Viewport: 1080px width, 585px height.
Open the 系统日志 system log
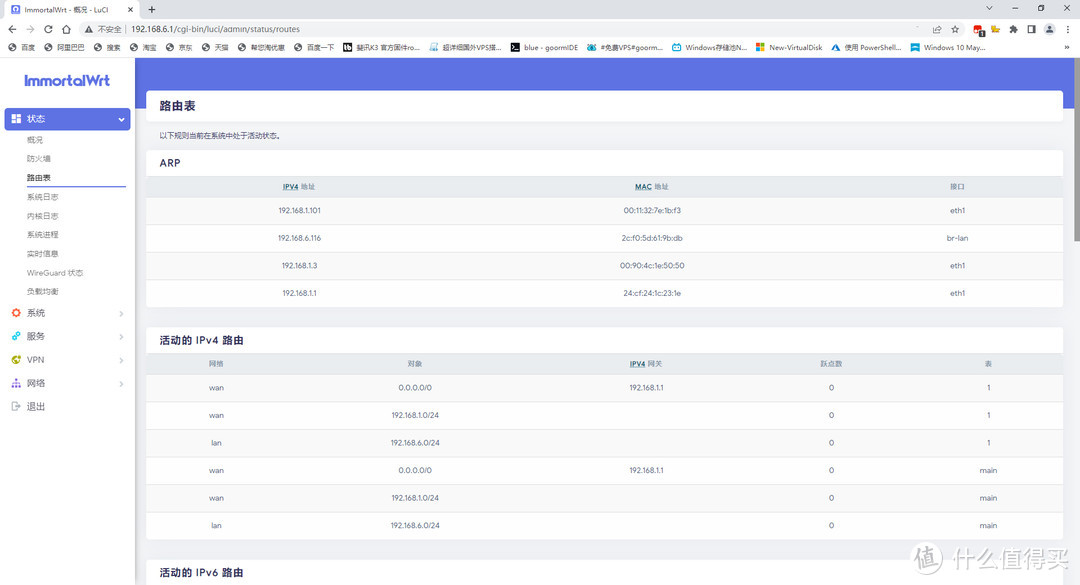click(x=43, y=197)
